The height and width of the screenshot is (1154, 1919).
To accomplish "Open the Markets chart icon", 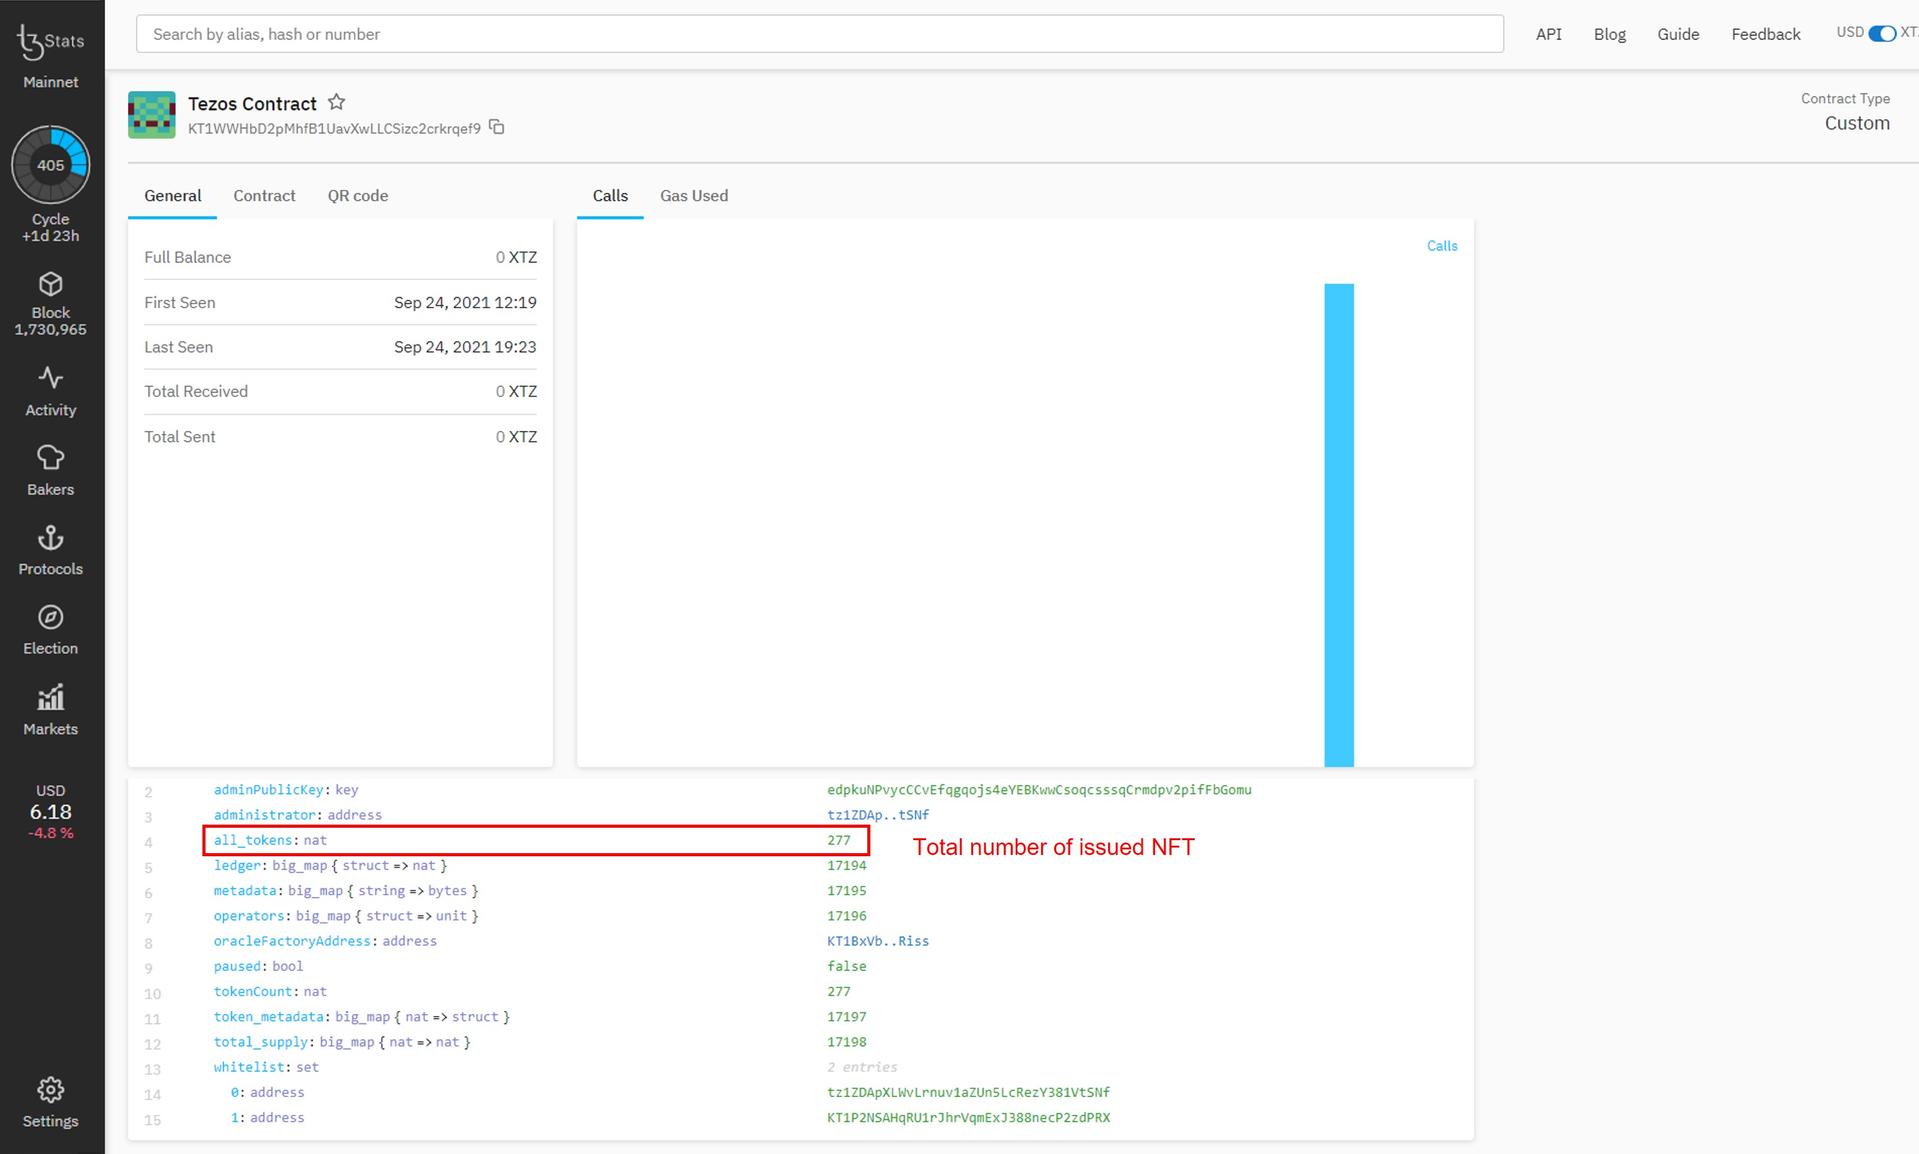I will coord(50,699).
